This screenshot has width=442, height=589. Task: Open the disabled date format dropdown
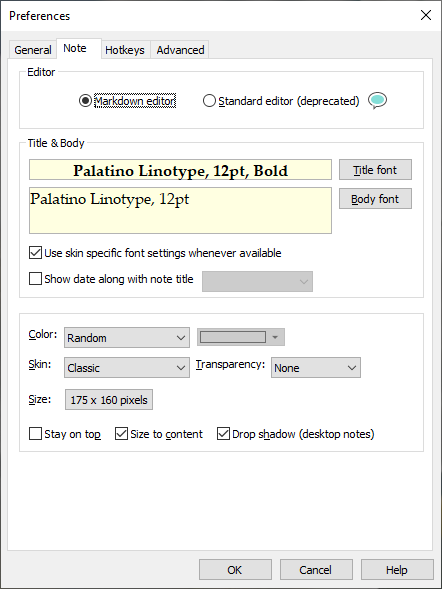257,281
